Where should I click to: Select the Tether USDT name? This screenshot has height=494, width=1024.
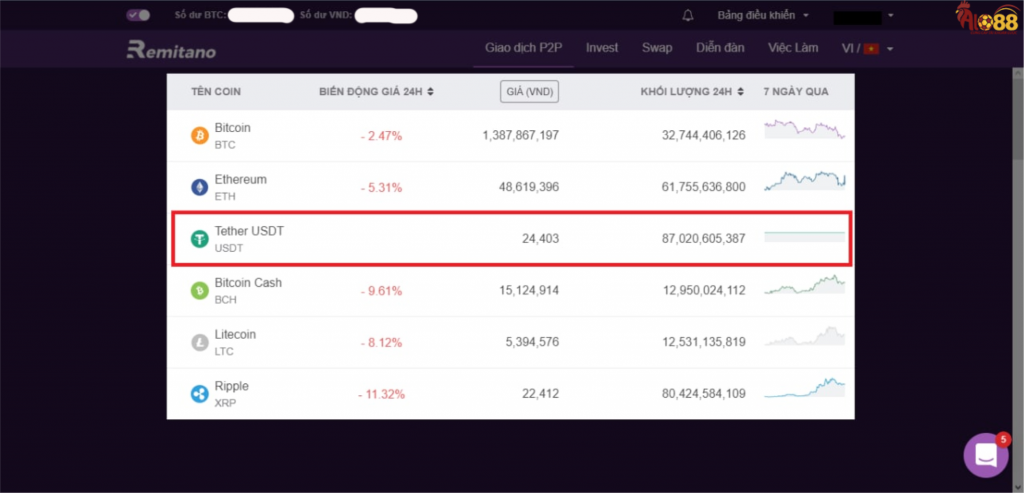(x=249, y=231)
